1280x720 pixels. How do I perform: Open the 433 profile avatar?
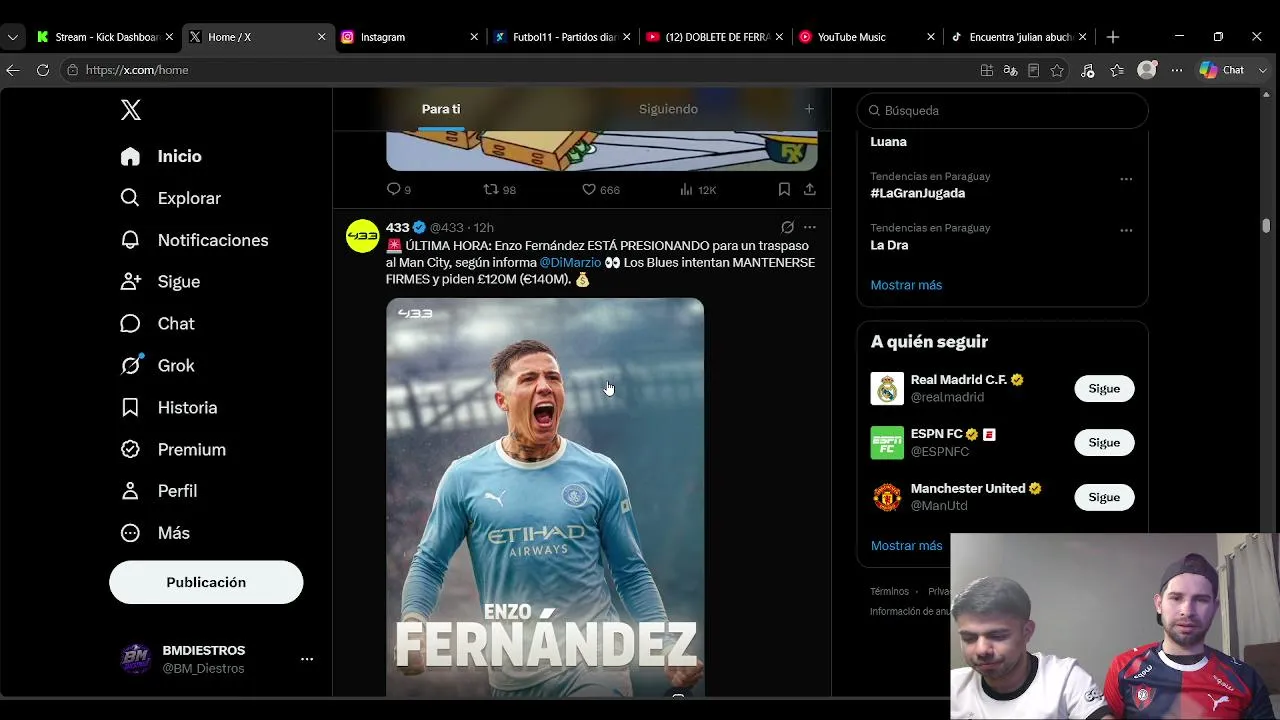(x=362, y=236)
